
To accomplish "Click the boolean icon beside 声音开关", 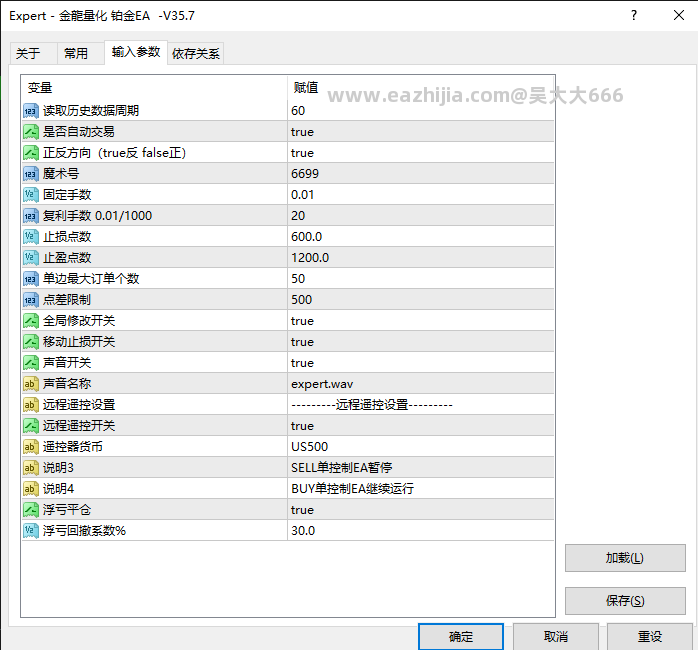I will pyautogui.click(x=31, y=363).
